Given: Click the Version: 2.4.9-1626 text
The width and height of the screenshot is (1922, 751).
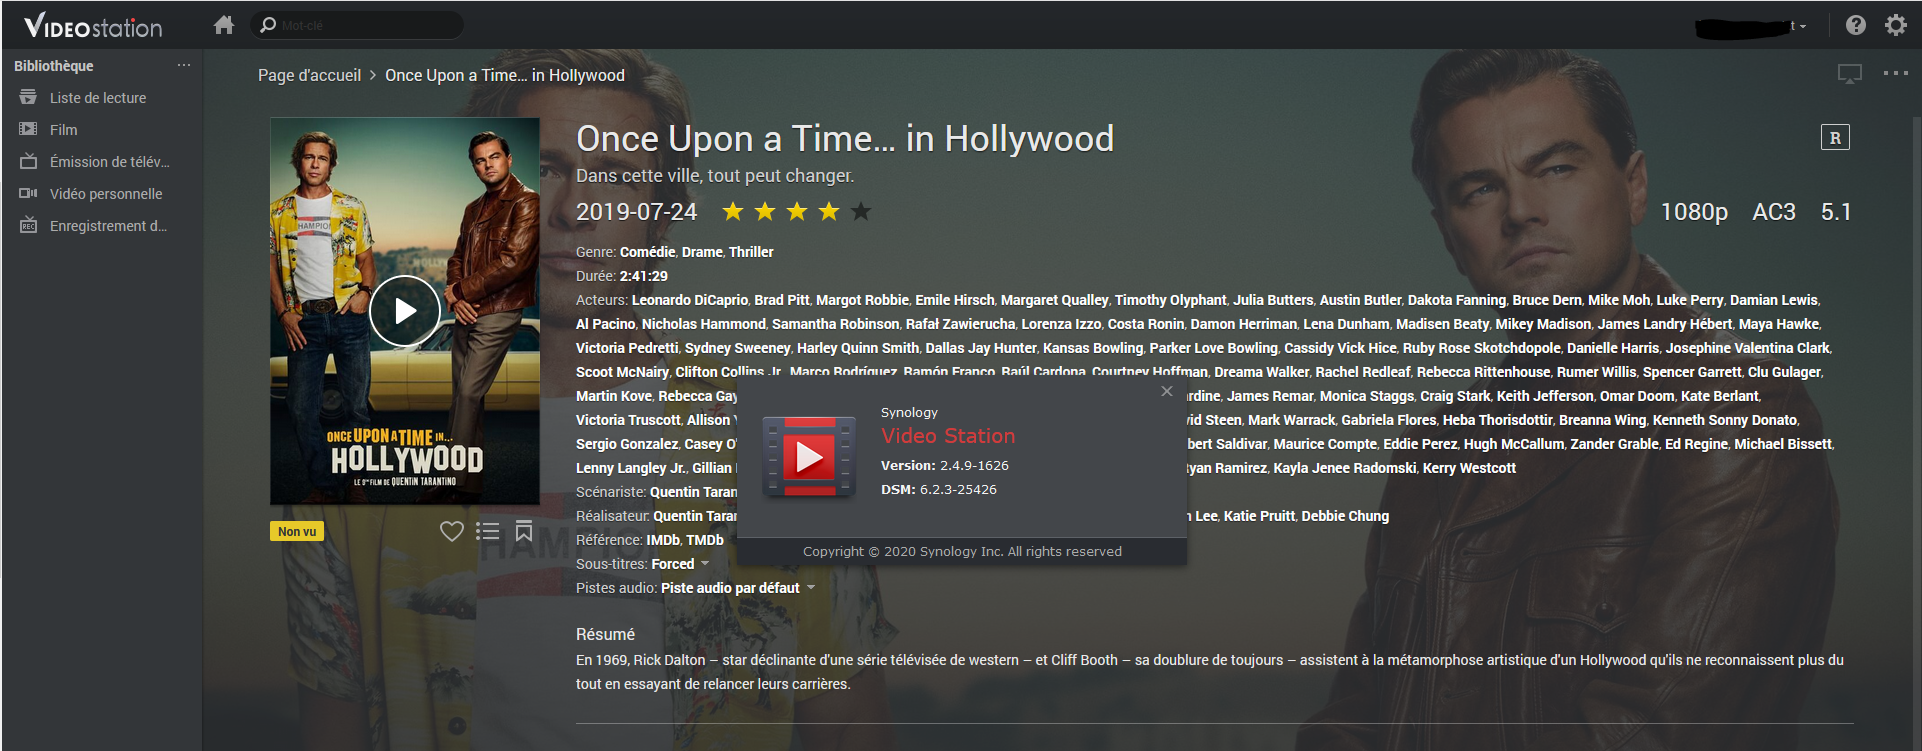Looking at the screenshot, I should click(945, 465).
